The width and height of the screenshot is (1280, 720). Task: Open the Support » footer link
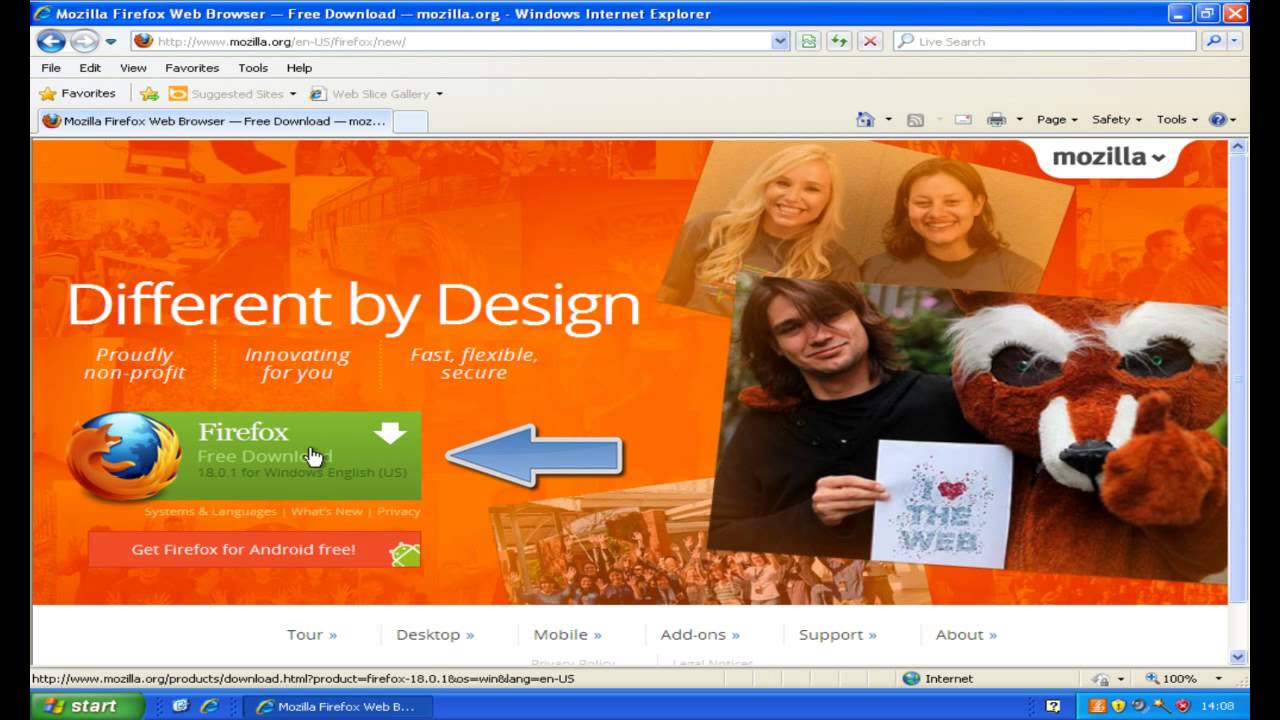pyautogui.click(x=838, y=634)
